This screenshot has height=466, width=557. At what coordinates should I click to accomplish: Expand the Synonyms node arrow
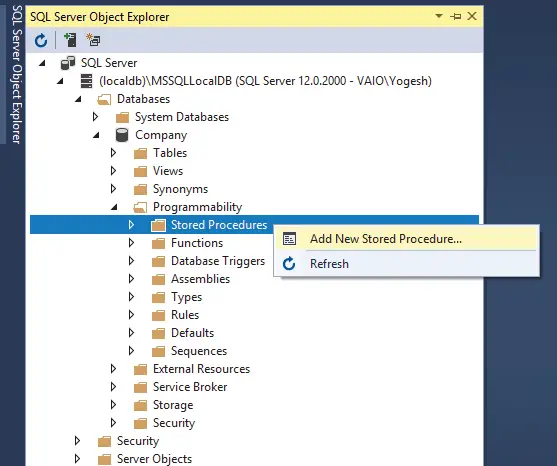[113, 189]
